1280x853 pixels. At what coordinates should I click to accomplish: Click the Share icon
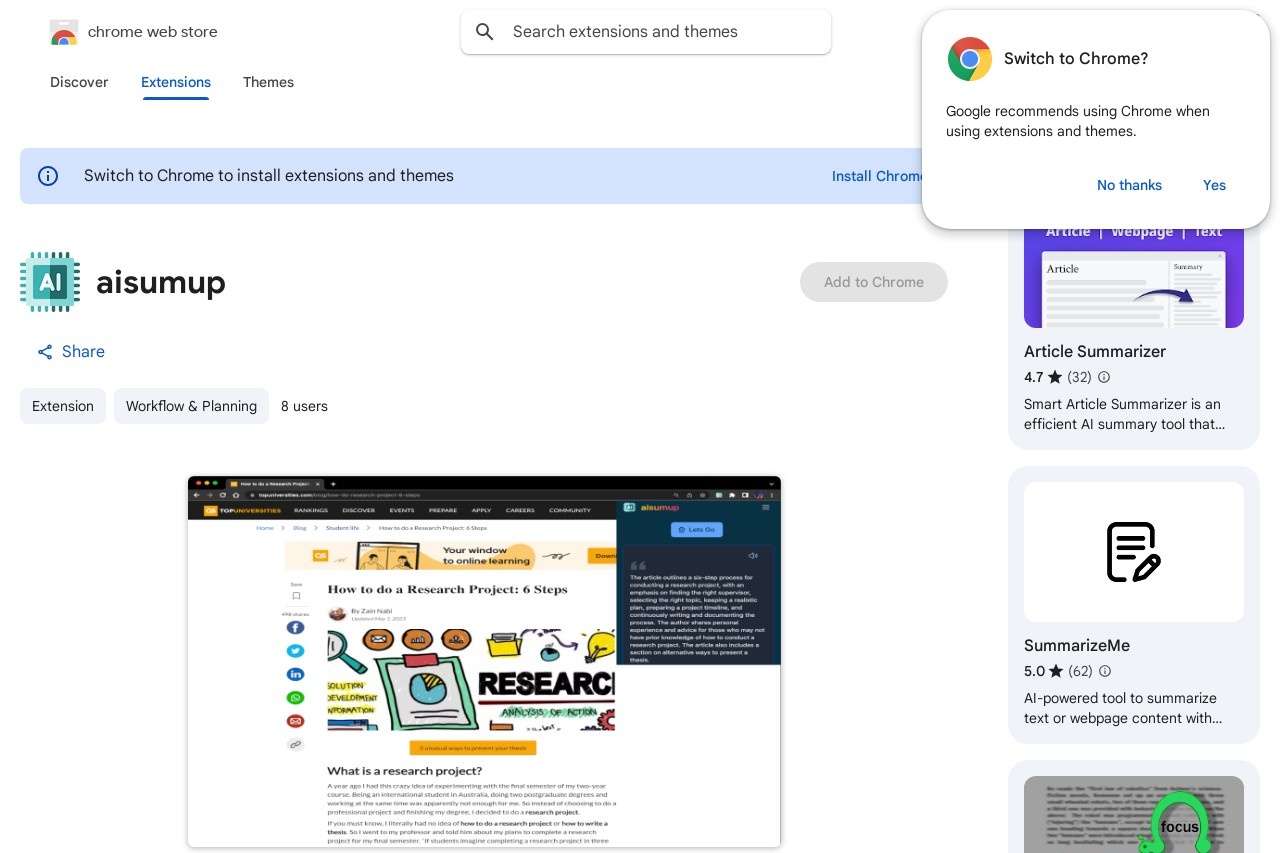pos(45,352)
